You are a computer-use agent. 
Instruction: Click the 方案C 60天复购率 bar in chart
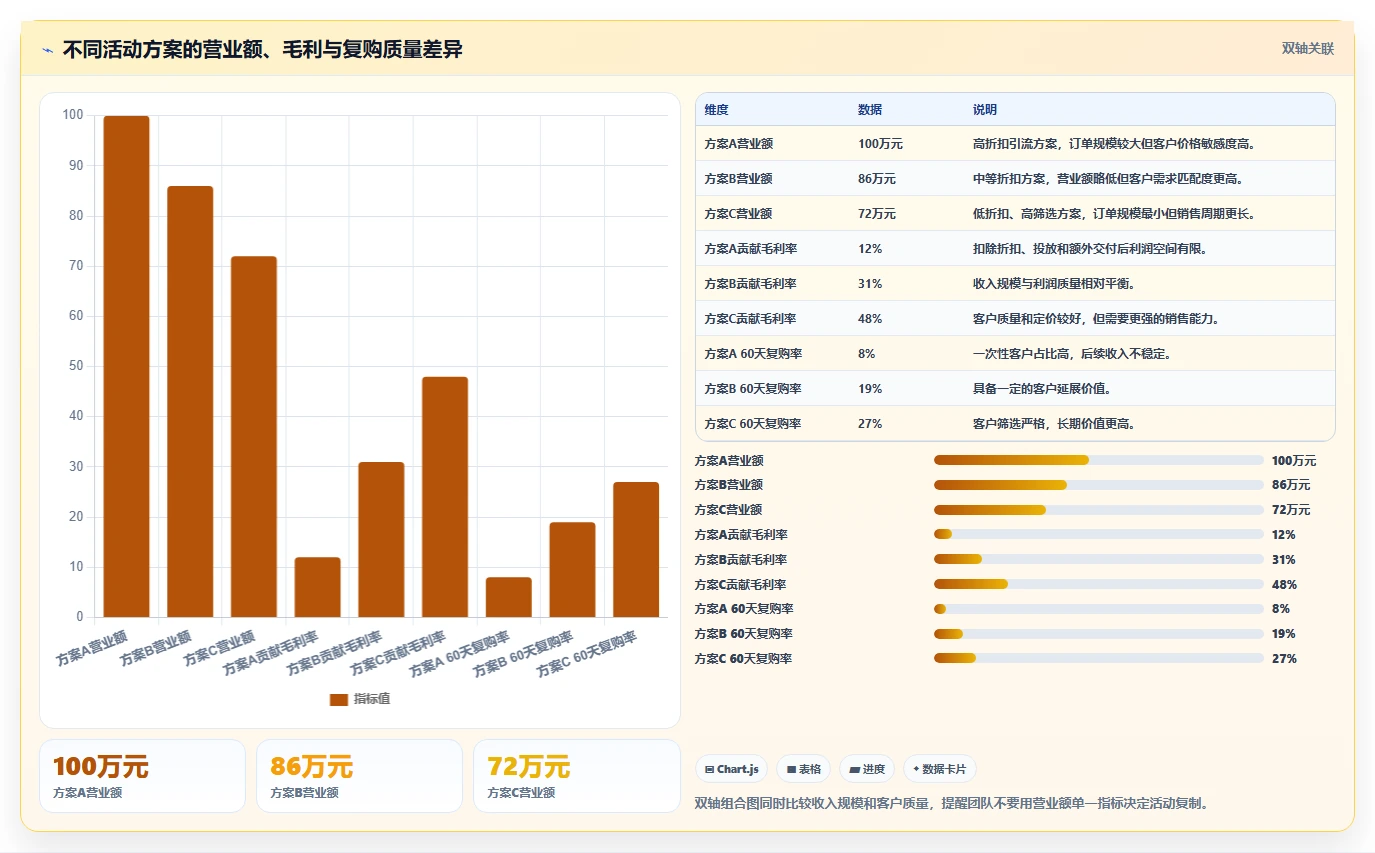(x=636, y=549)
